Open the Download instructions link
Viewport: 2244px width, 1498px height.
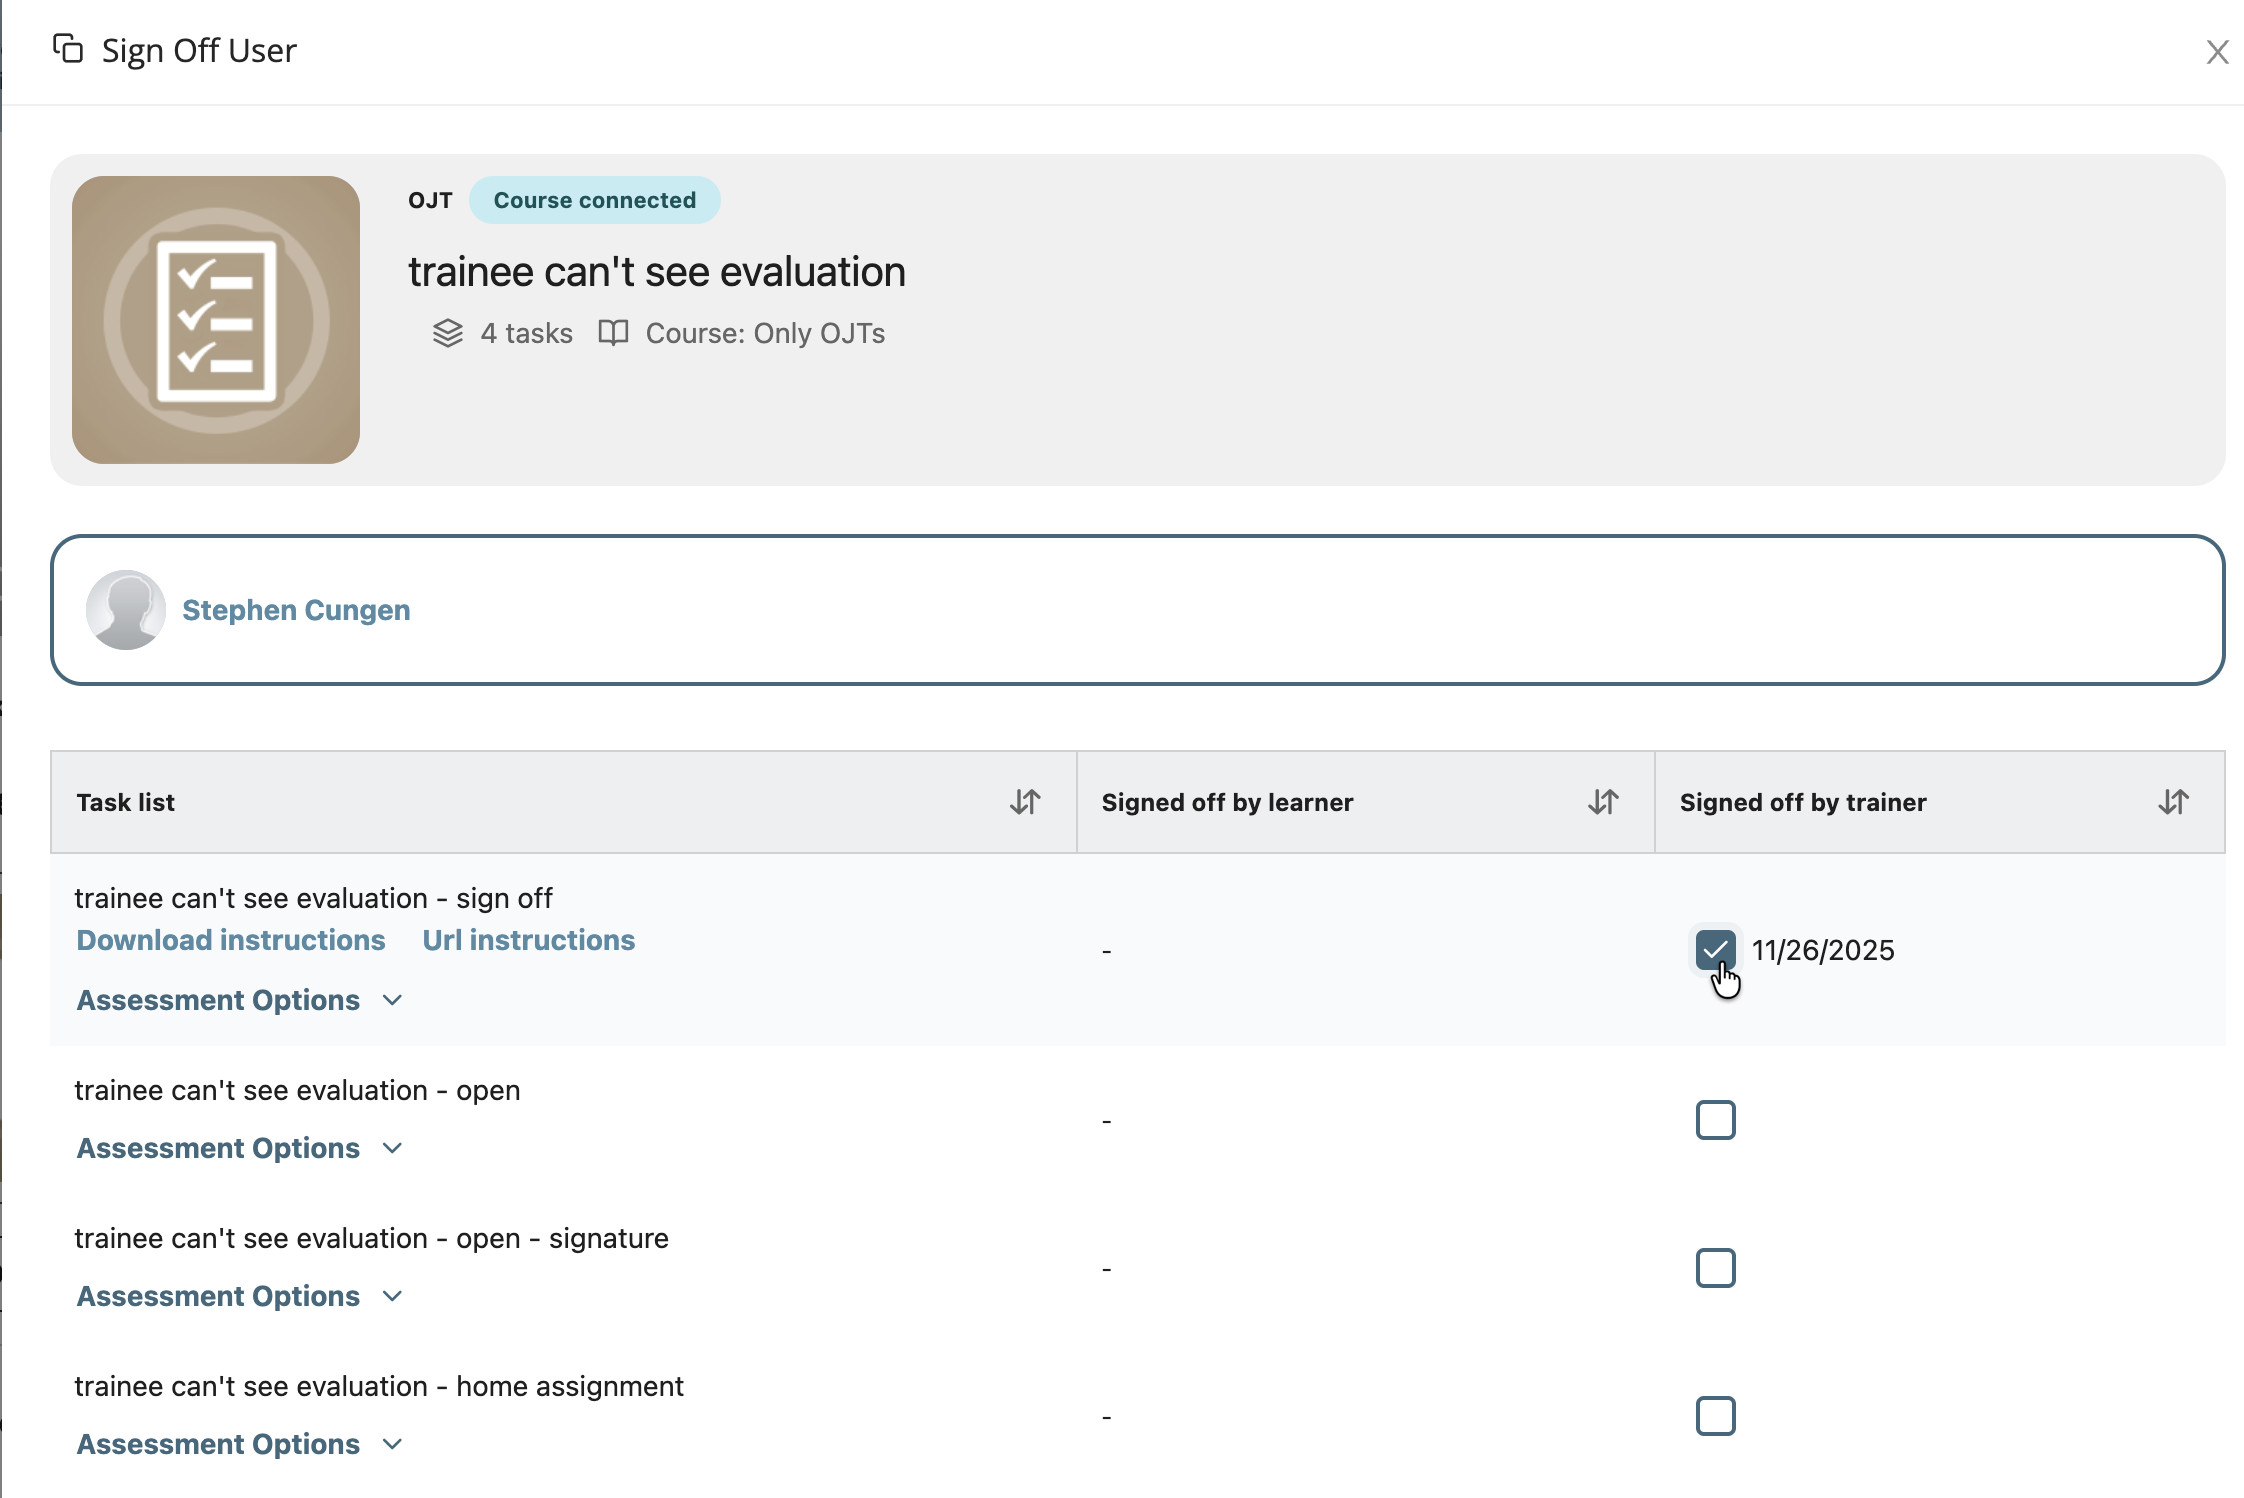pos(231,940)
